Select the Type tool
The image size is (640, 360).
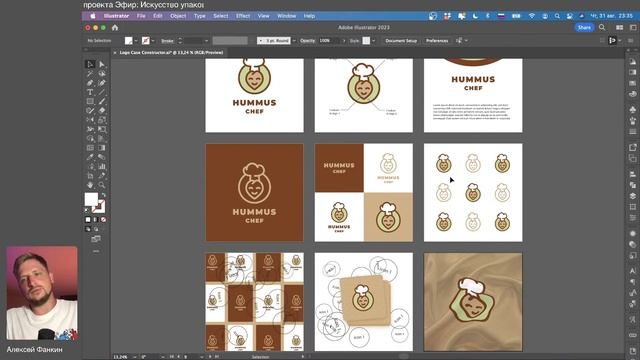pyautogui.click(x=90, y=92)
